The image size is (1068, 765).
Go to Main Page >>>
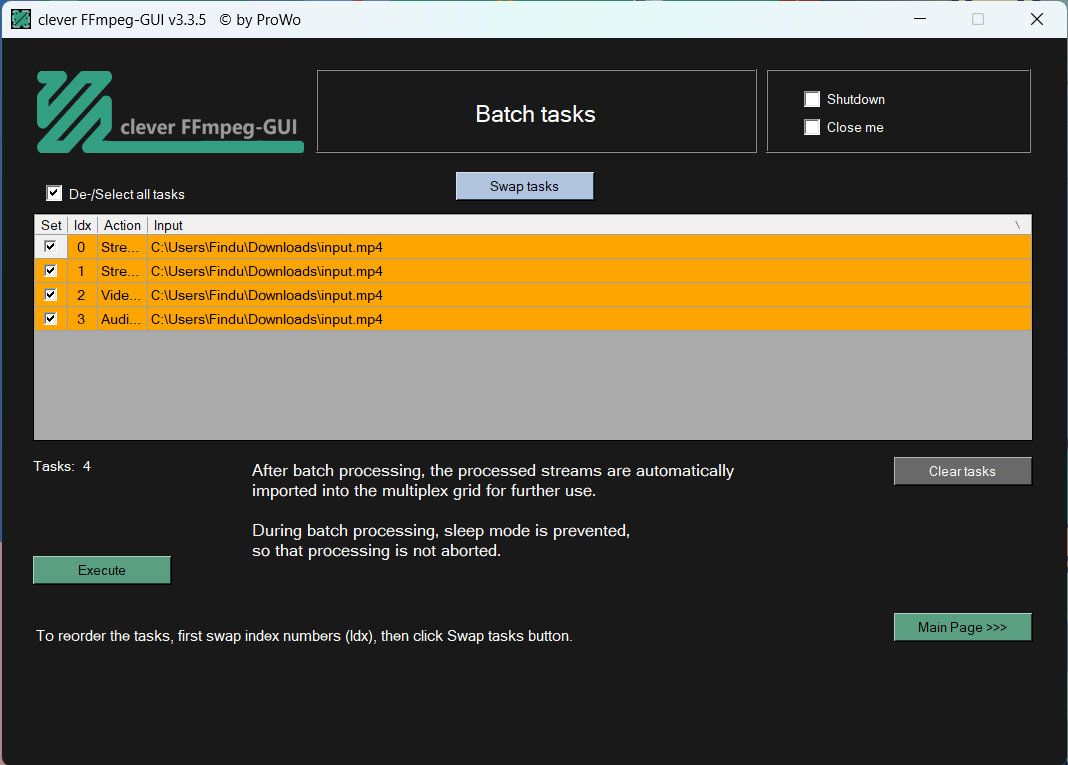coord(962,627)
